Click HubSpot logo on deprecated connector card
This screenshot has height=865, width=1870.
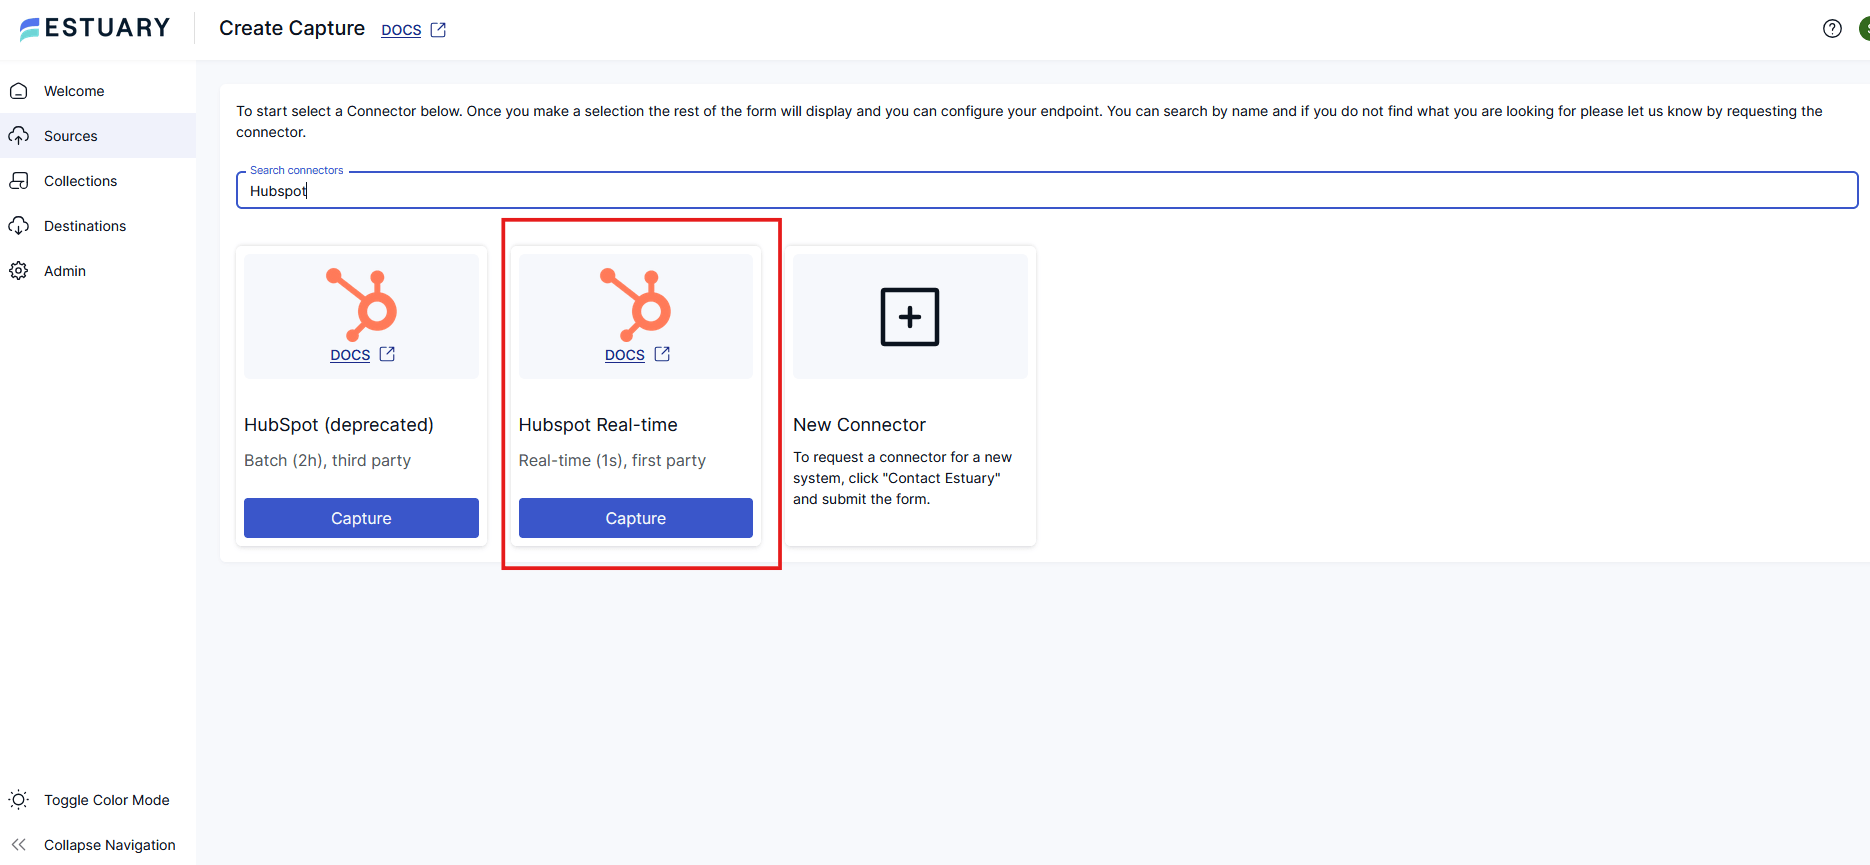tap(362, 304)
